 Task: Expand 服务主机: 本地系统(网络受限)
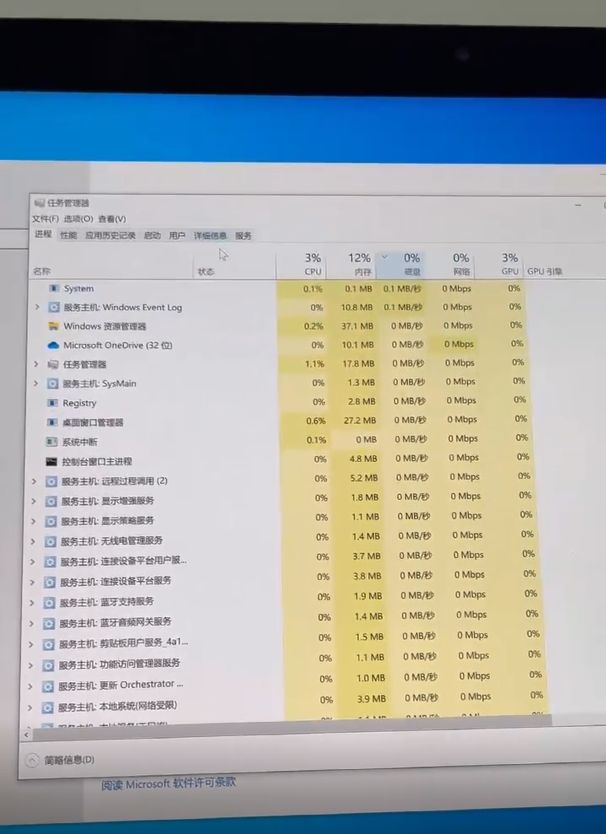click(30, 708)
